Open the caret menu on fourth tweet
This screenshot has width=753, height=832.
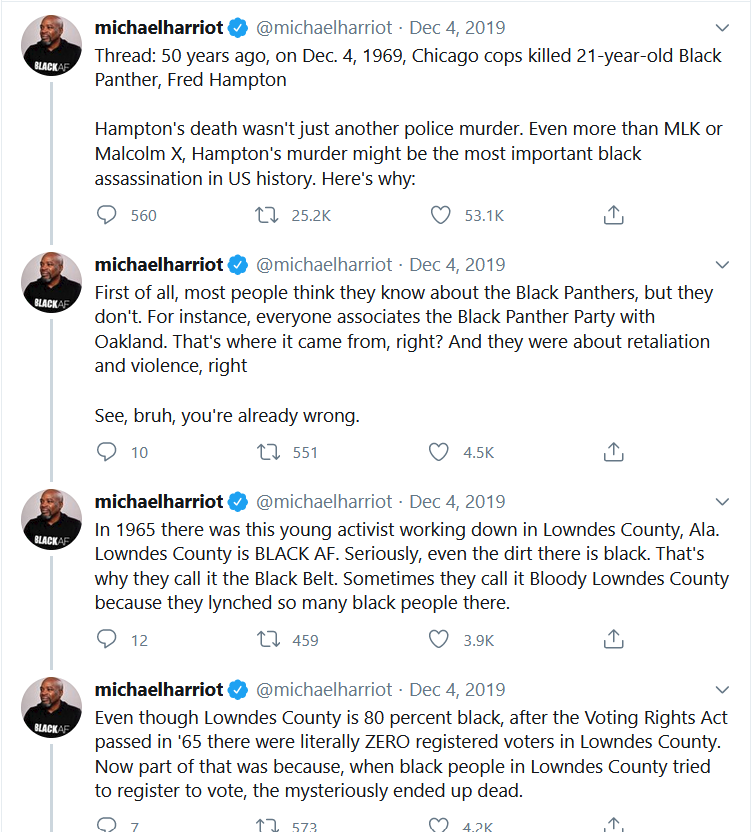tap(722, 690)
